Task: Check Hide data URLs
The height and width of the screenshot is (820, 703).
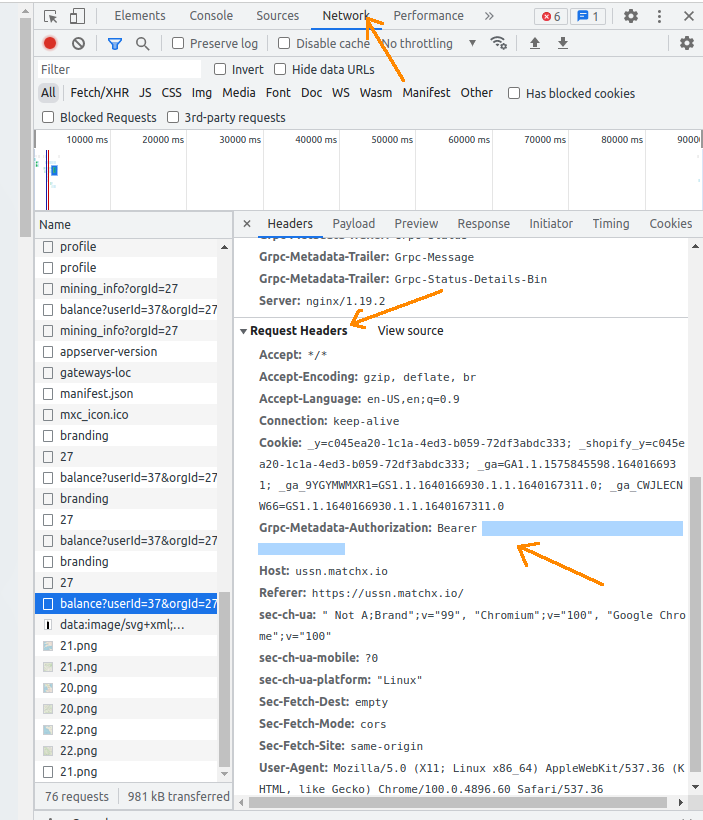Action: tap(280, 69)
